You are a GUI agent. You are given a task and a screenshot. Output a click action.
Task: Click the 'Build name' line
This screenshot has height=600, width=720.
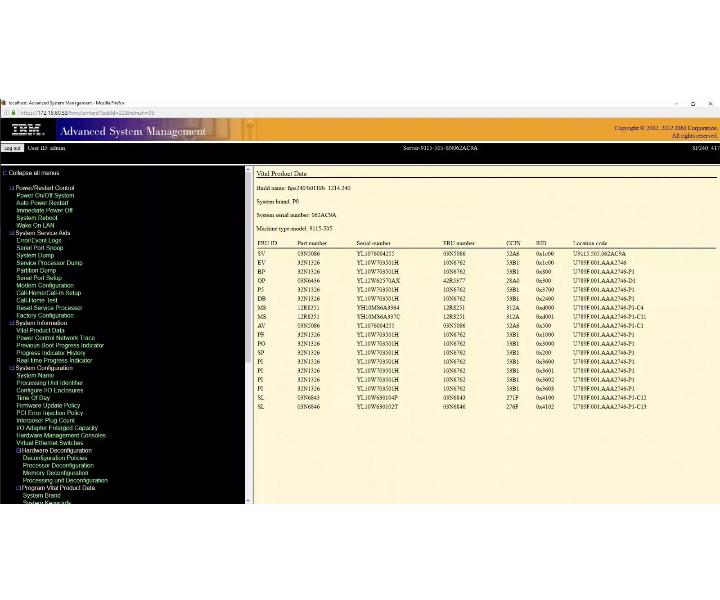pyautogui.click(x=303, y=188)
